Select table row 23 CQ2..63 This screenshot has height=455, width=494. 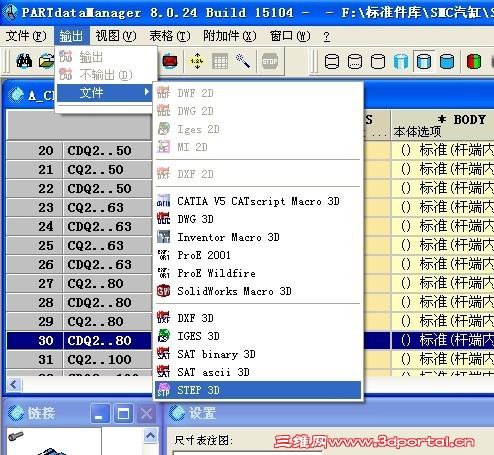point(79,207)
